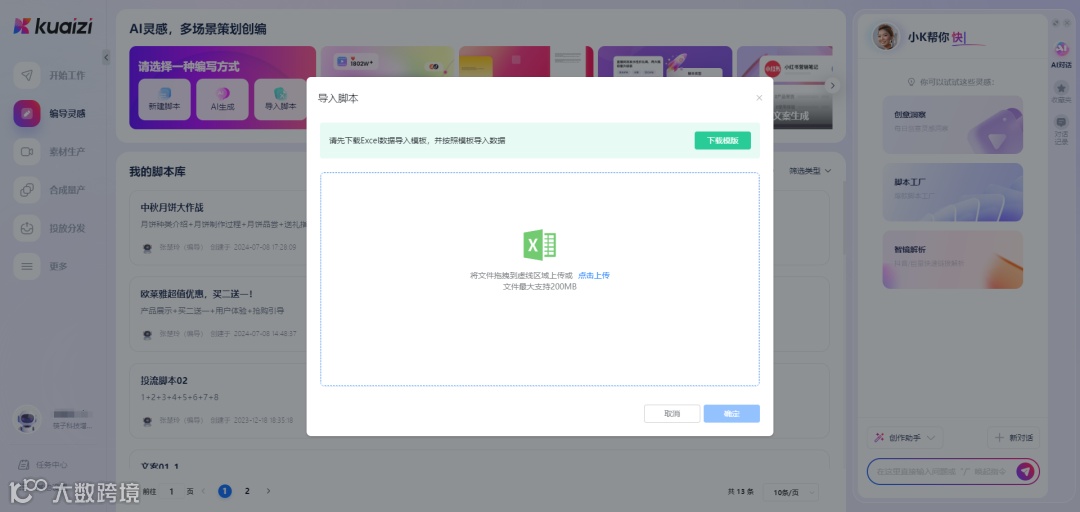Click the 下载模版 button
The image size is (1080, 512).
tap(723, 141)
